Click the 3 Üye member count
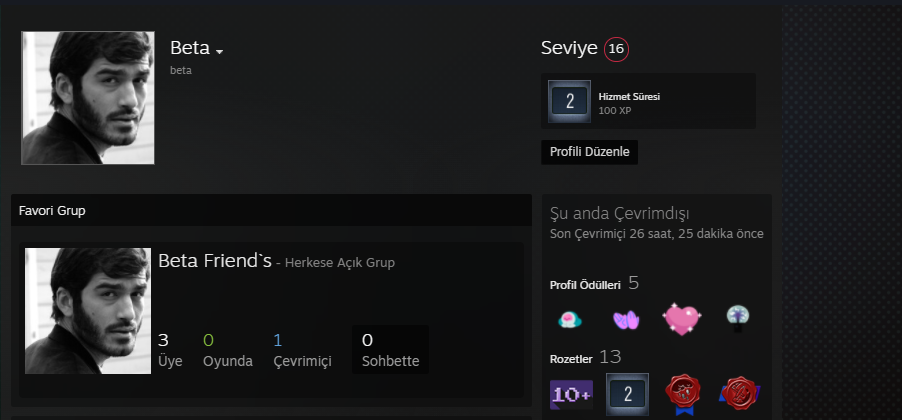 (x=170, y=350)
